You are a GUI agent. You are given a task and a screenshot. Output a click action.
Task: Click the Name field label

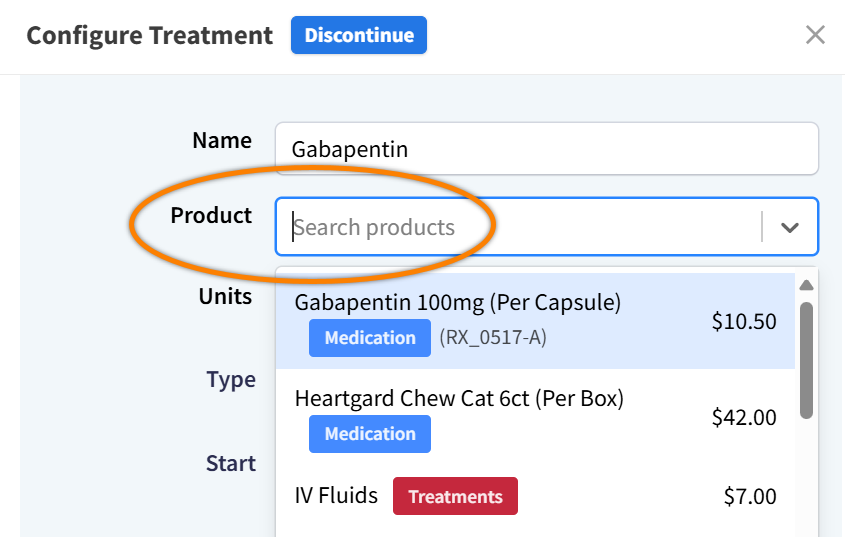point(222,141)
